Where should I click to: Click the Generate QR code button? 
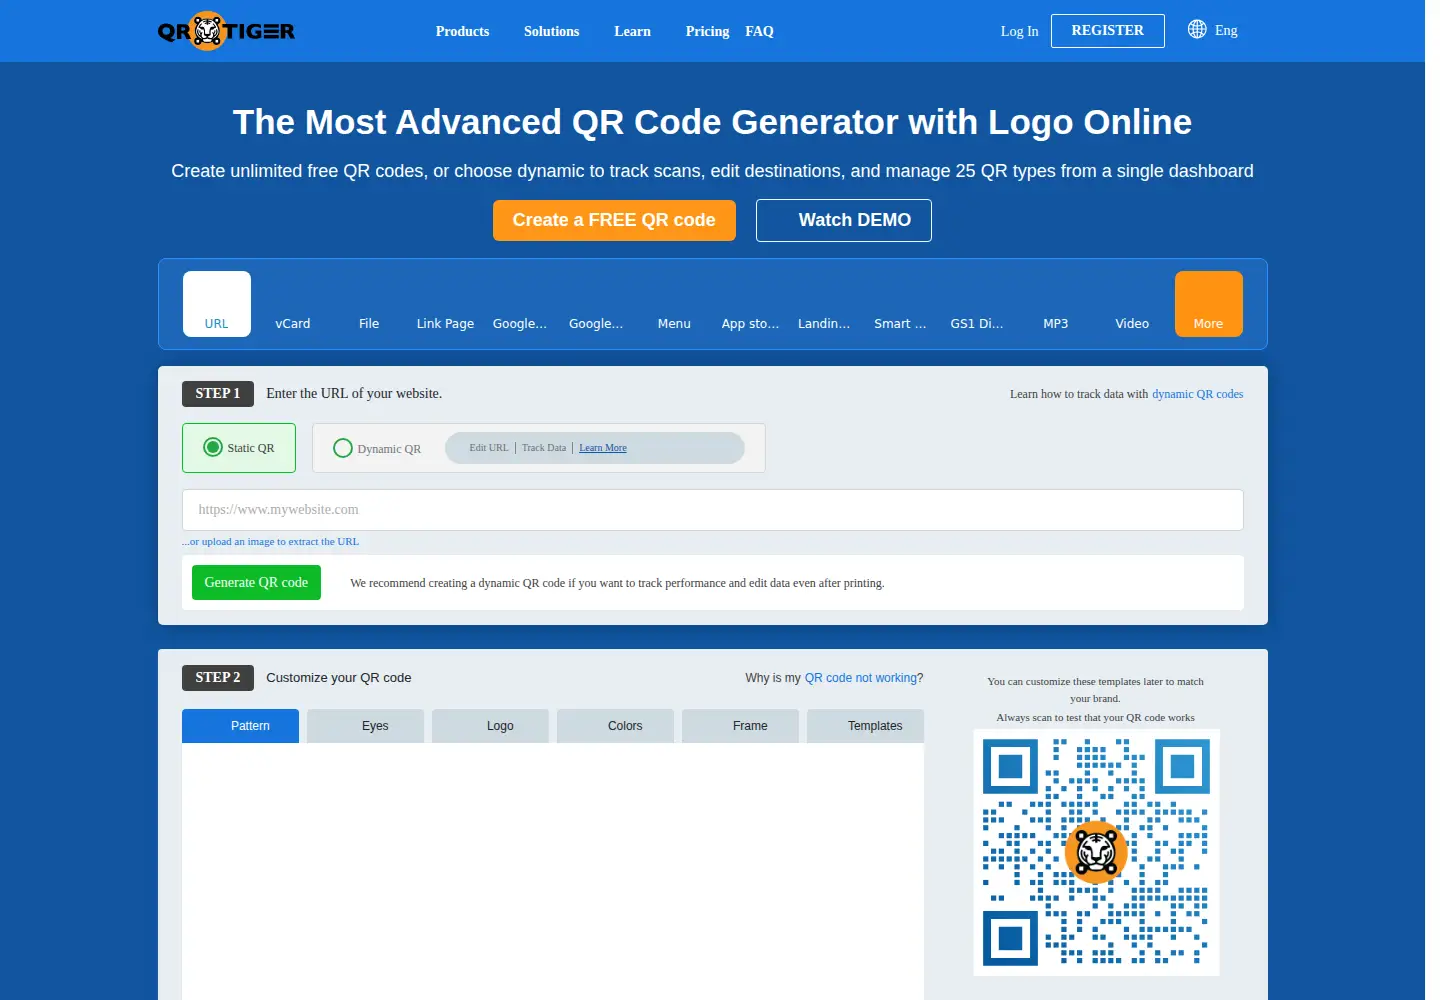[x=256, y=582]
